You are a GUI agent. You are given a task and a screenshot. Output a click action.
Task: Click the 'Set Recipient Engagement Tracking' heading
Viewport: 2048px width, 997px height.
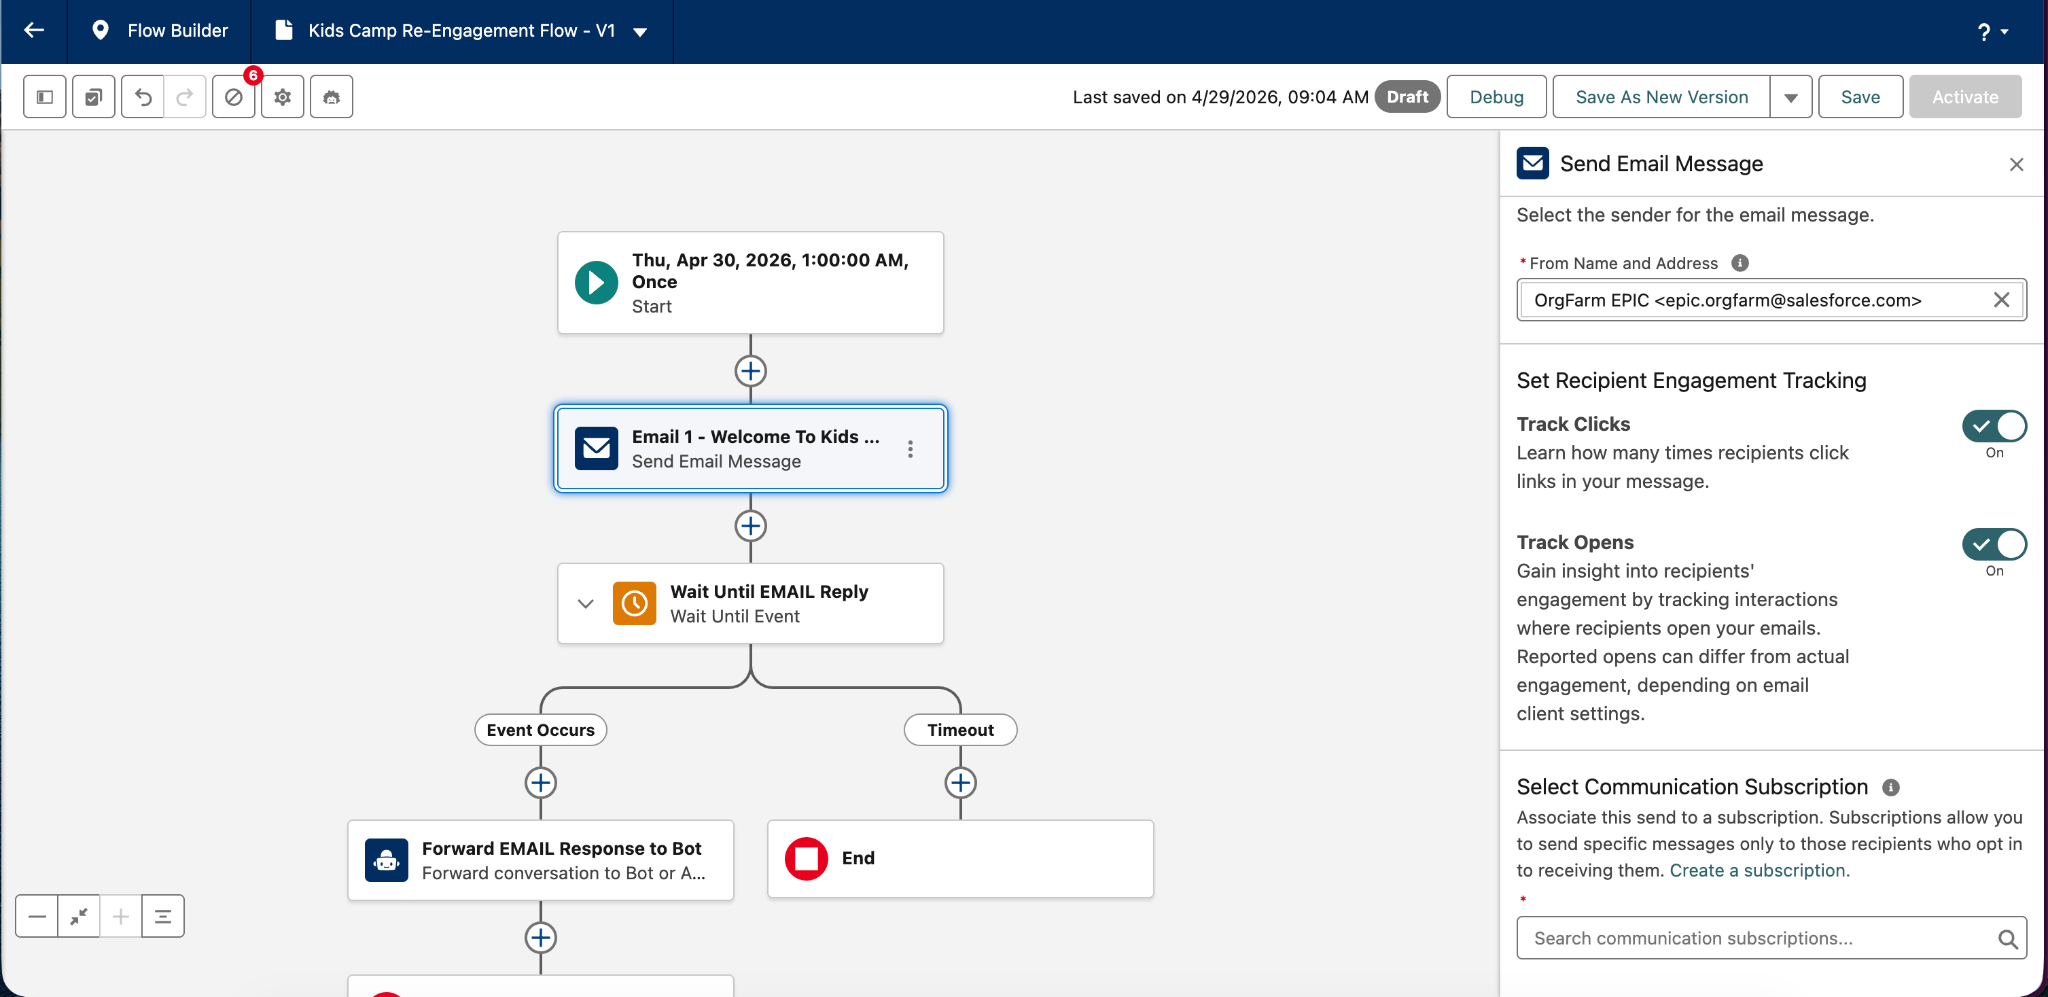click(x=1692, y=380)
